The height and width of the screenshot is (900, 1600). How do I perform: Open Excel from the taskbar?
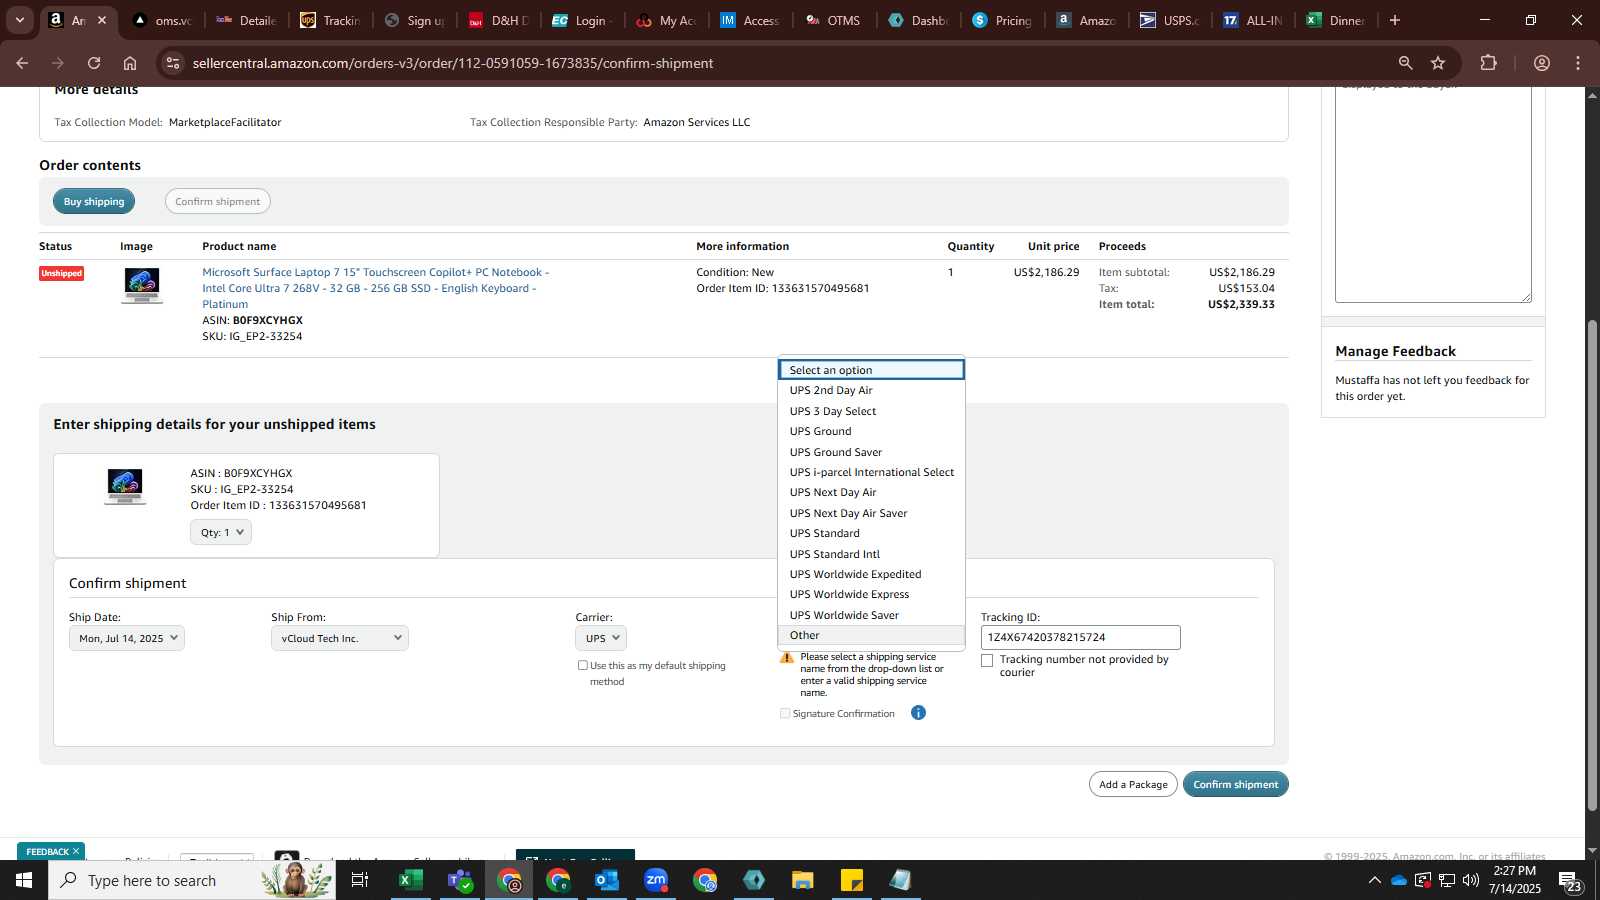click(410, 880)
